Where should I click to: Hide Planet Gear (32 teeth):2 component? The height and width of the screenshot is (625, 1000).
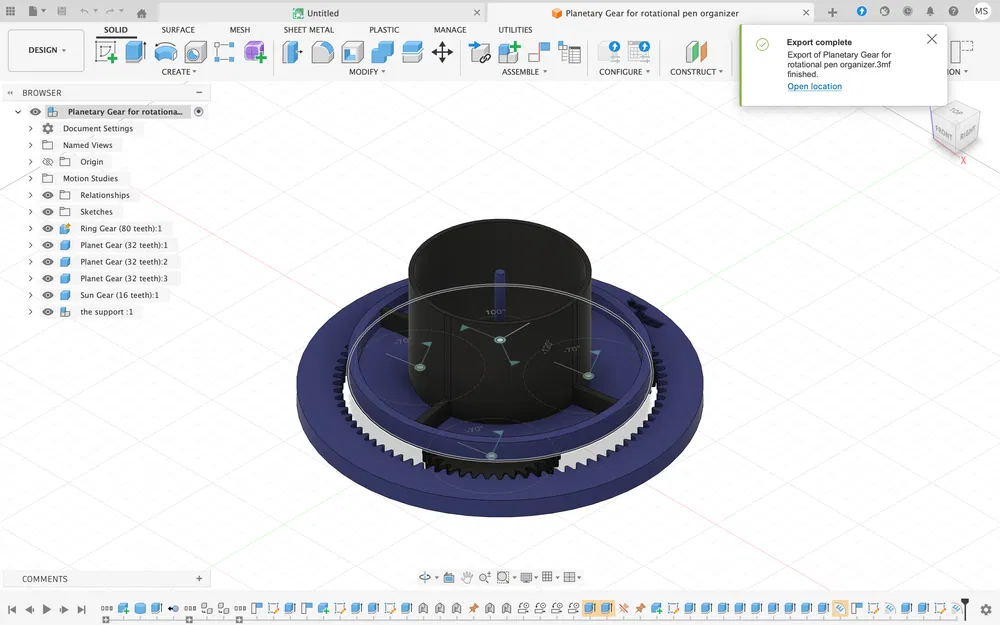[48, 261]
